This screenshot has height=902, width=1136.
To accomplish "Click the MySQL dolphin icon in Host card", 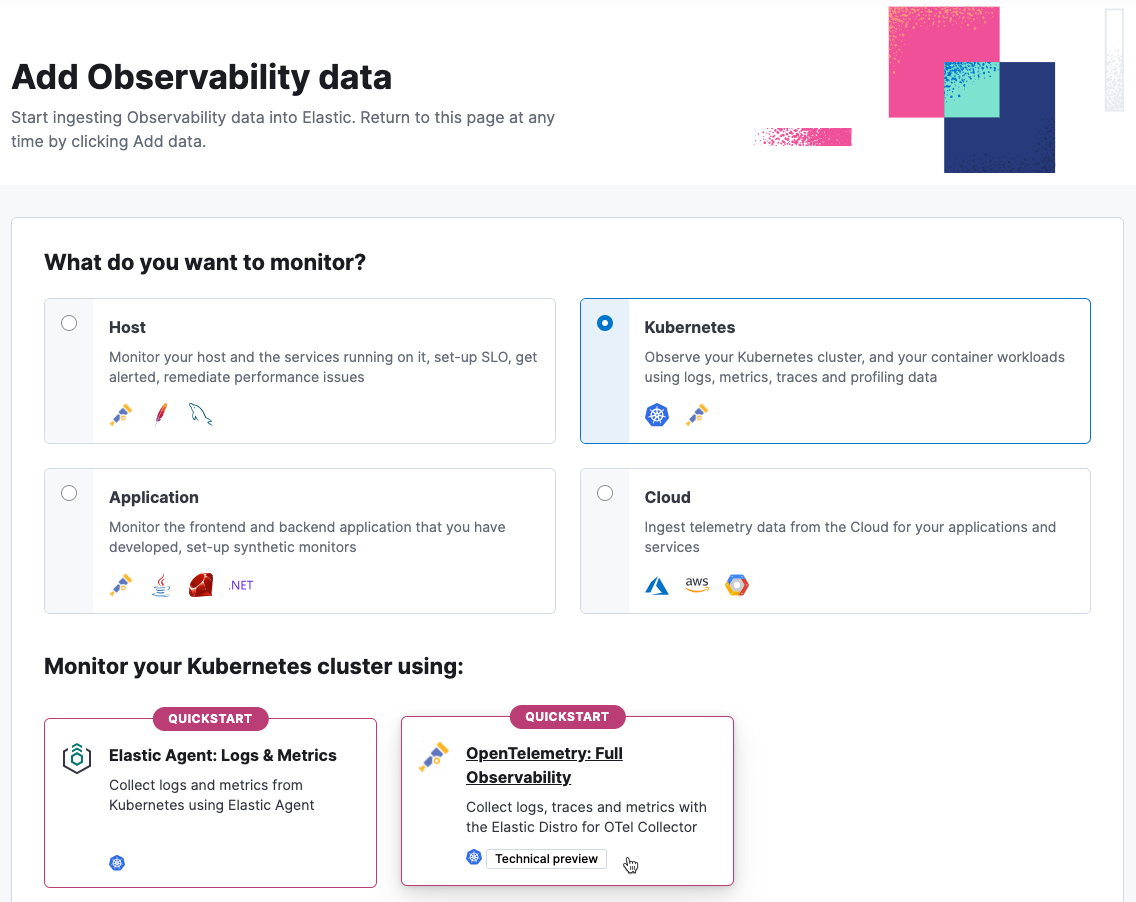I will coord(201,415).
